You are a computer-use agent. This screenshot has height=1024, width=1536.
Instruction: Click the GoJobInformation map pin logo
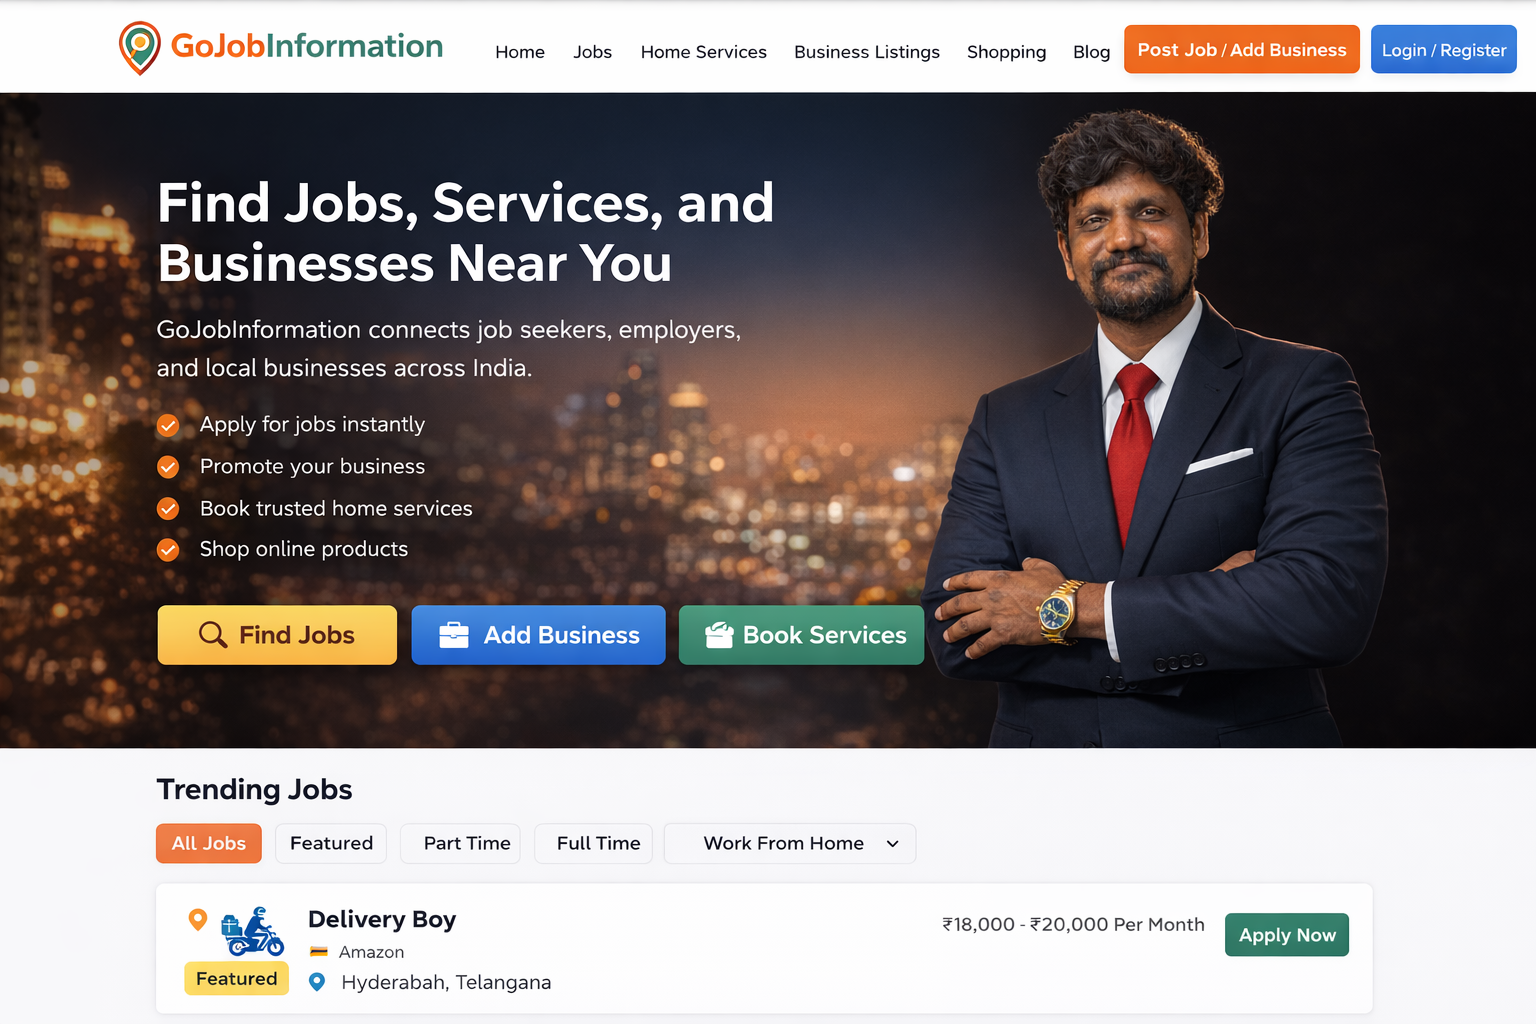tap(140, 47)
